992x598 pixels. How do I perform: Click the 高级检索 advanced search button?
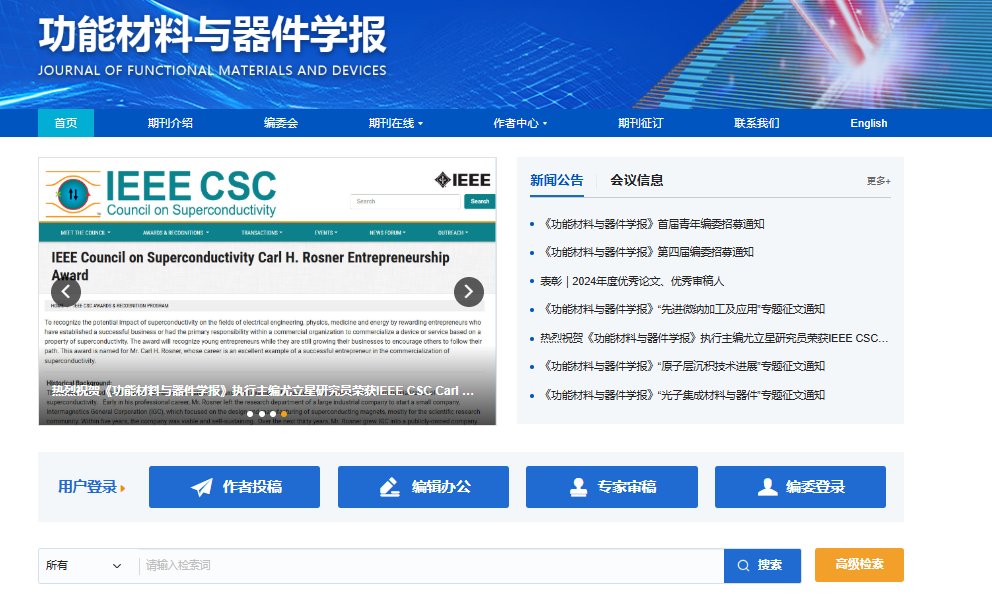click(859, 565)
